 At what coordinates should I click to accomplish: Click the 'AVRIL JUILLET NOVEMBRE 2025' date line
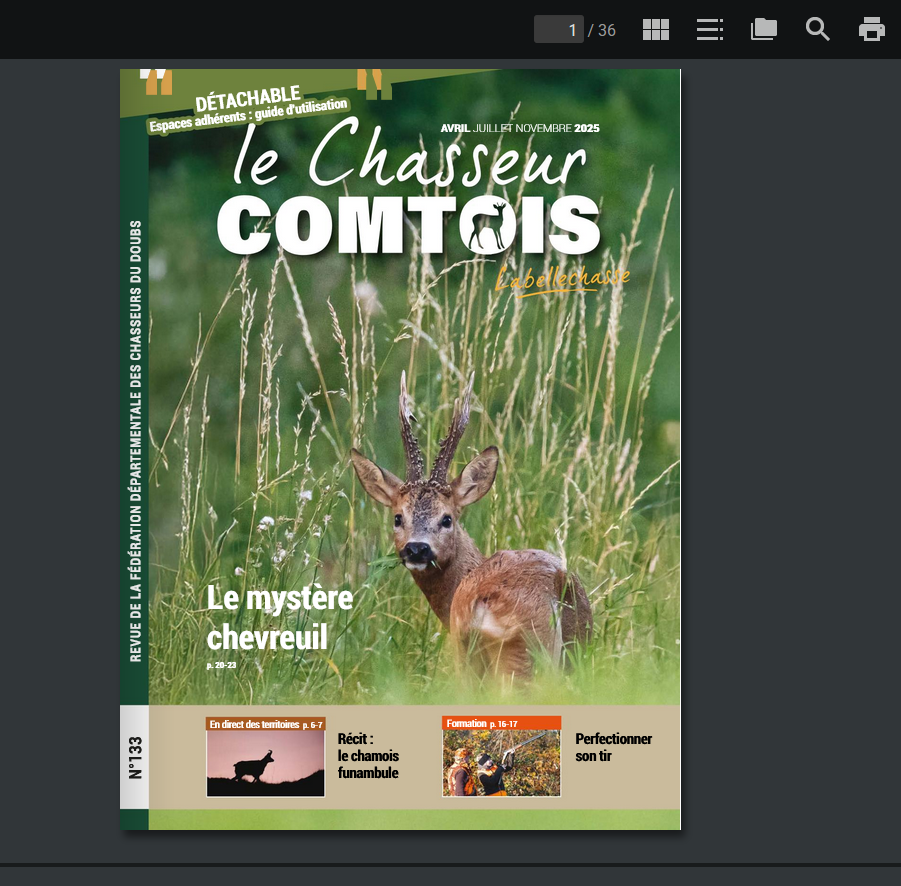[520, 128]
